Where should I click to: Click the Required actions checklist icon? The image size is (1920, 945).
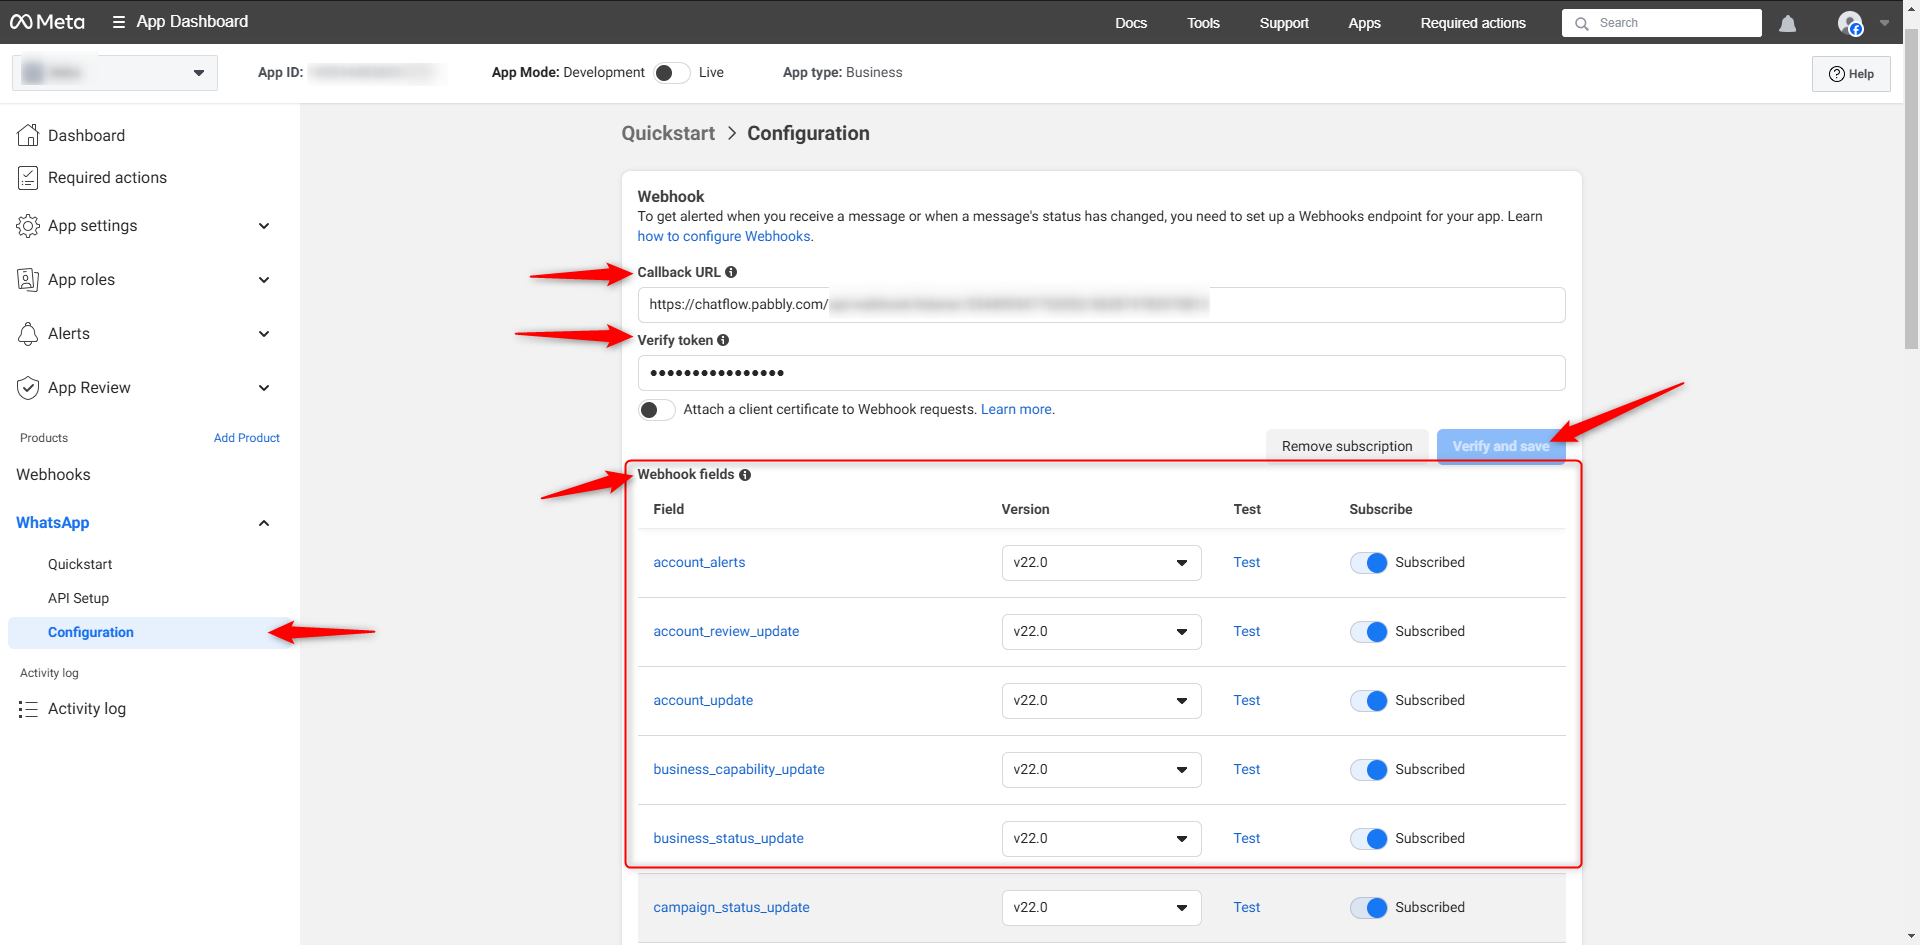point(28,178)
